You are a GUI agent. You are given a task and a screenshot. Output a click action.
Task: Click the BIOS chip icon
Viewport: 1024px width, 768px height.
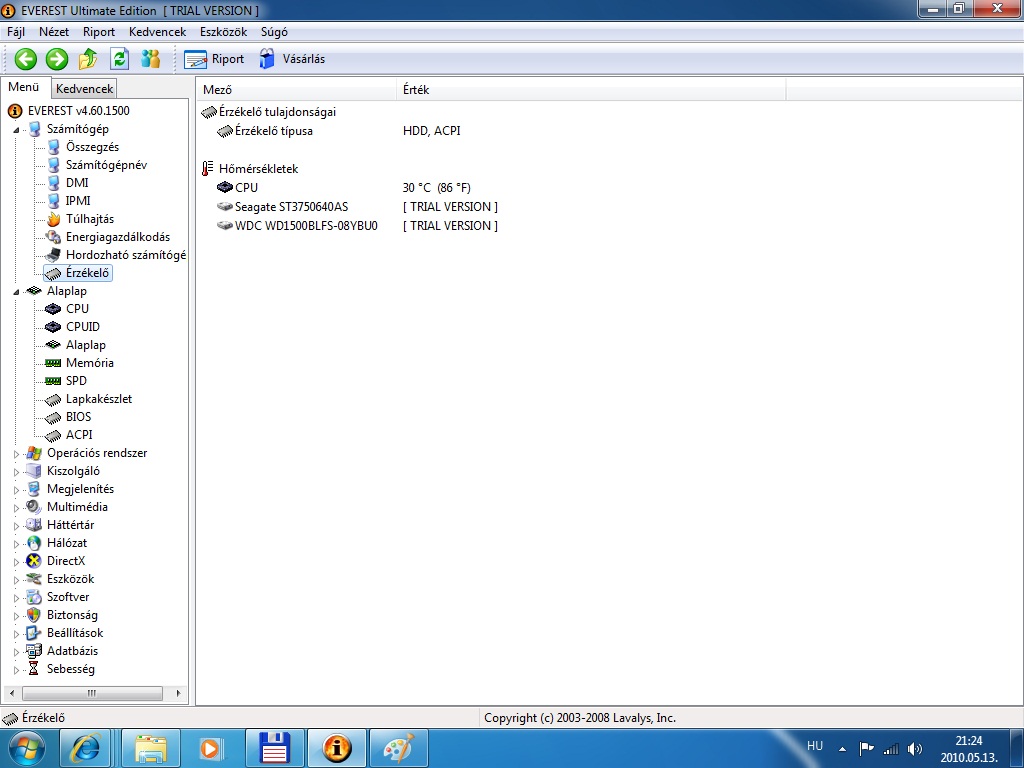coord(54,417)
